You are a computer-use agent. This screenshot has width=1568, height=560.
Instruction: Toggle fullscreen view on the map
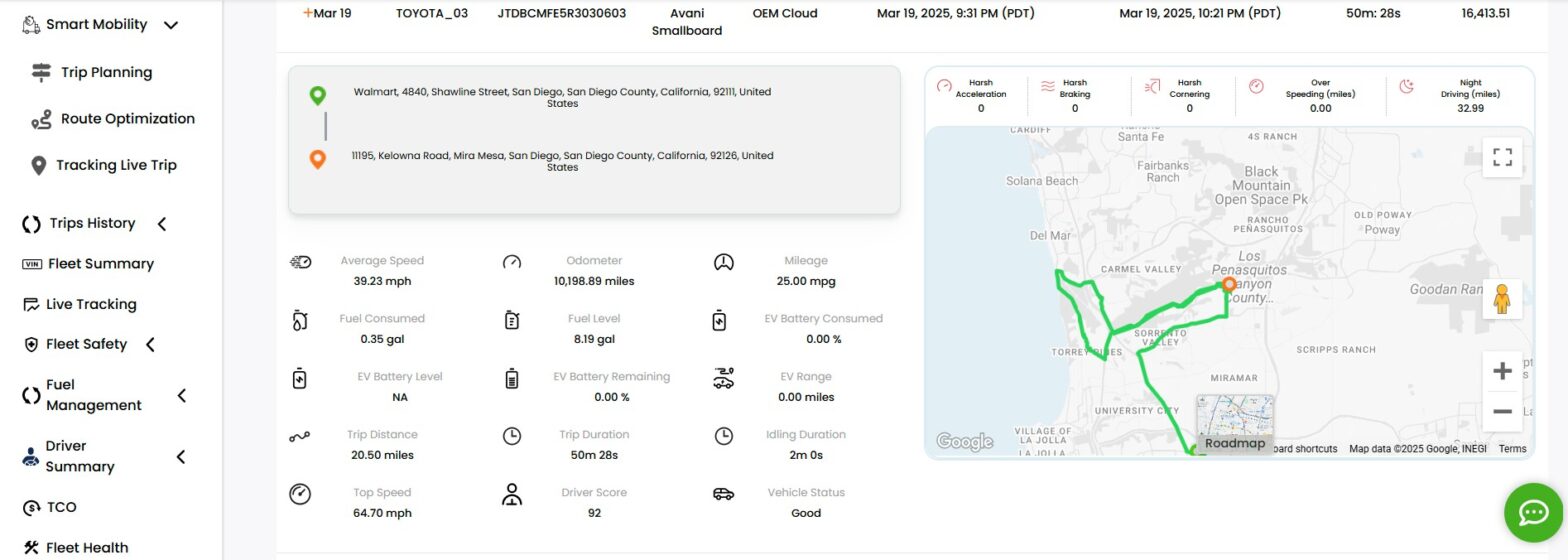pyautogui.click(x=1502, y=157)
